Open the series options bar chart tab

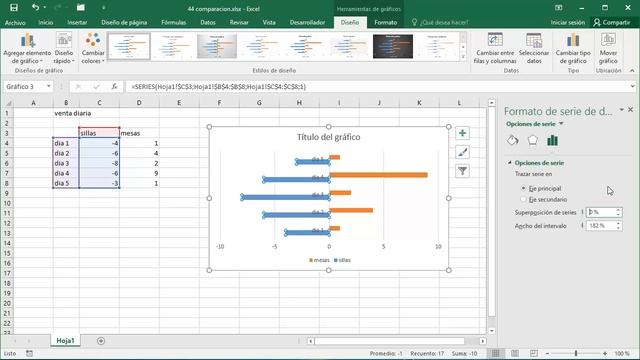click(x=552, y=140)
